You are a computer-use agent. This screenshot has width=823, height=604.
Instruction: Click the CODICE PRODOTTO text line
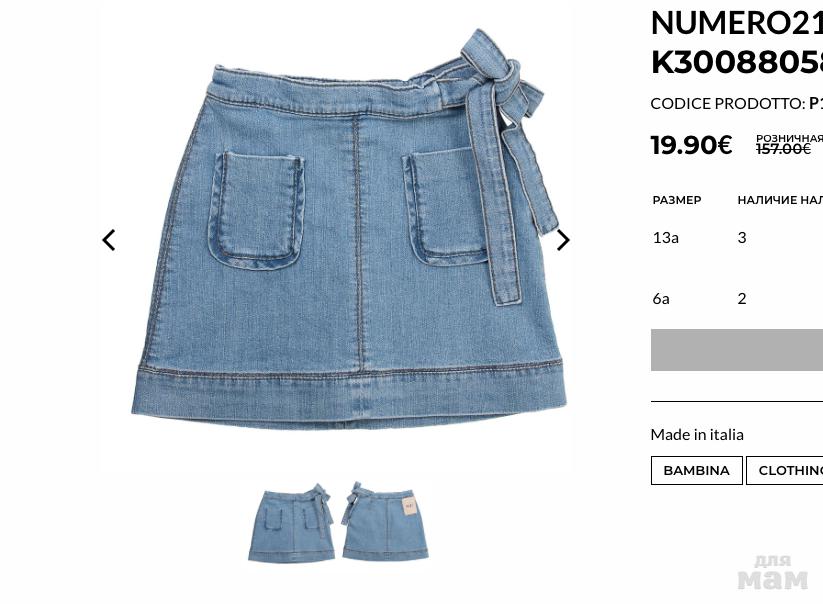pos(737,103)
